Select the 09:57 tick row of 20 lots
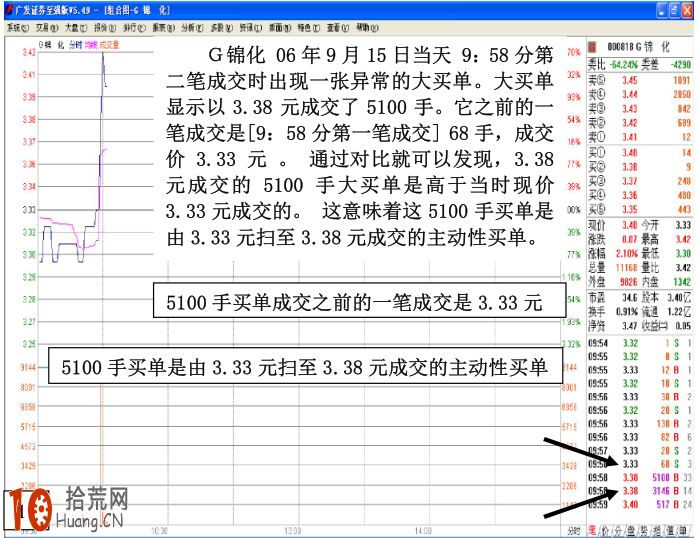 (640, 451)
